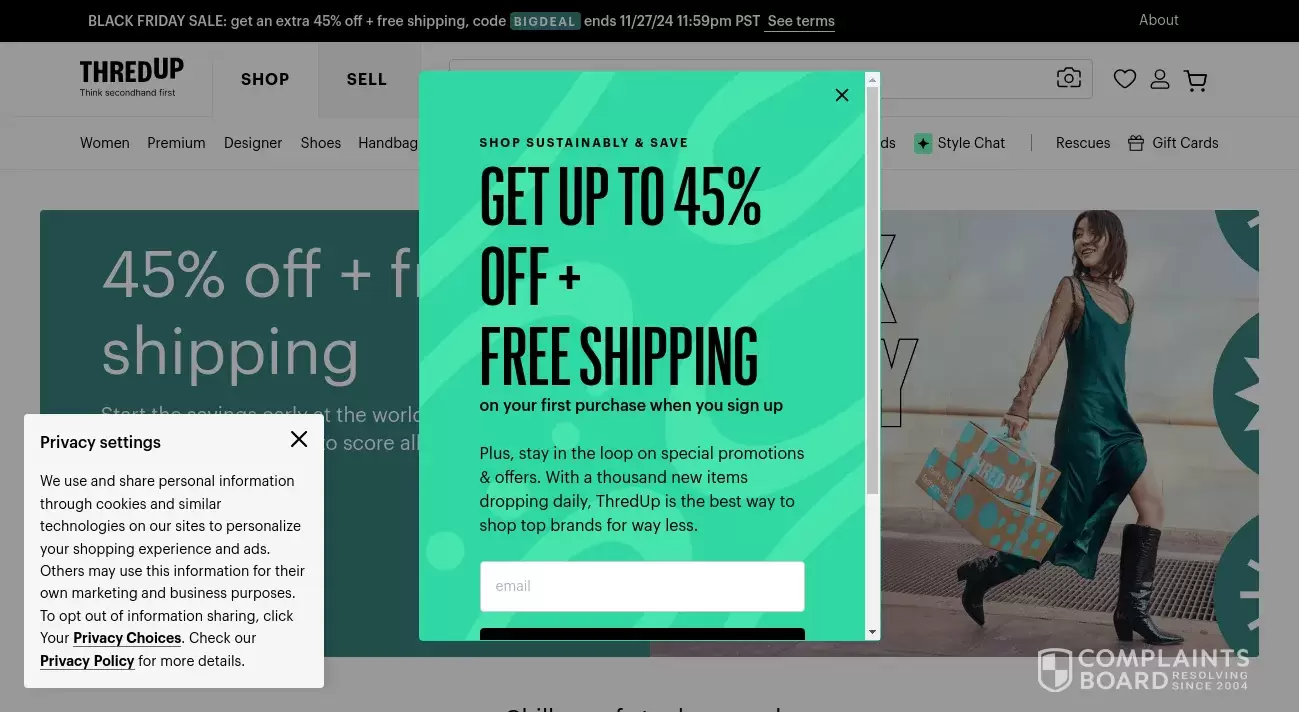
Task: Open the account profile icon
Action: click(1160, 79)
